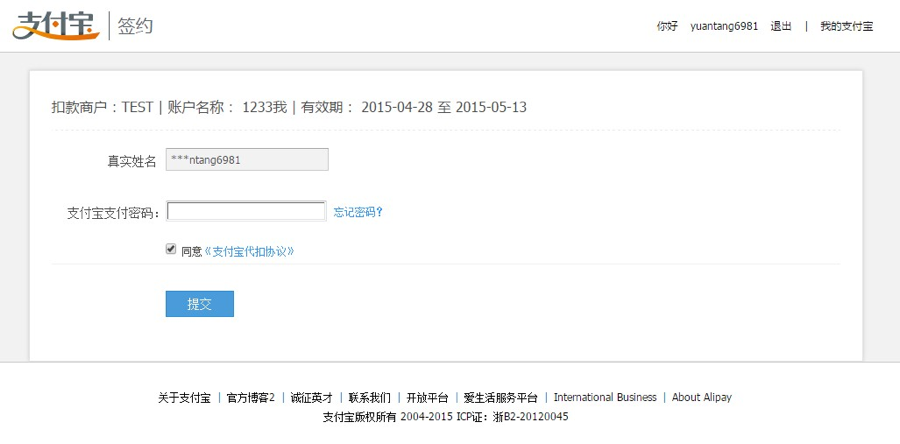900x444 pixels.
Task: Open 关于支付宝 in the footer
Action: 184,397
